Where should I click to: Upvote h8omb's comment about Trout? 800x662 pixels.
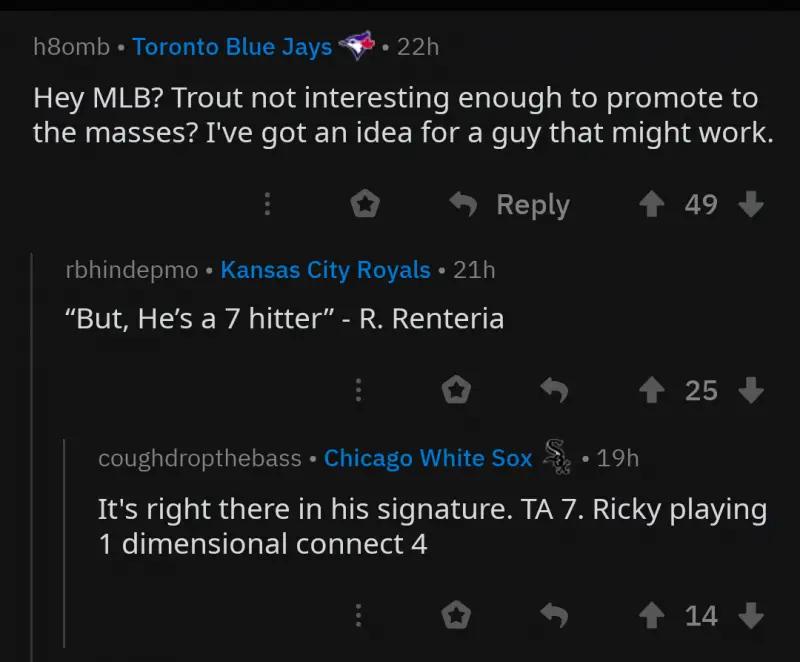(x=652, y=205)
